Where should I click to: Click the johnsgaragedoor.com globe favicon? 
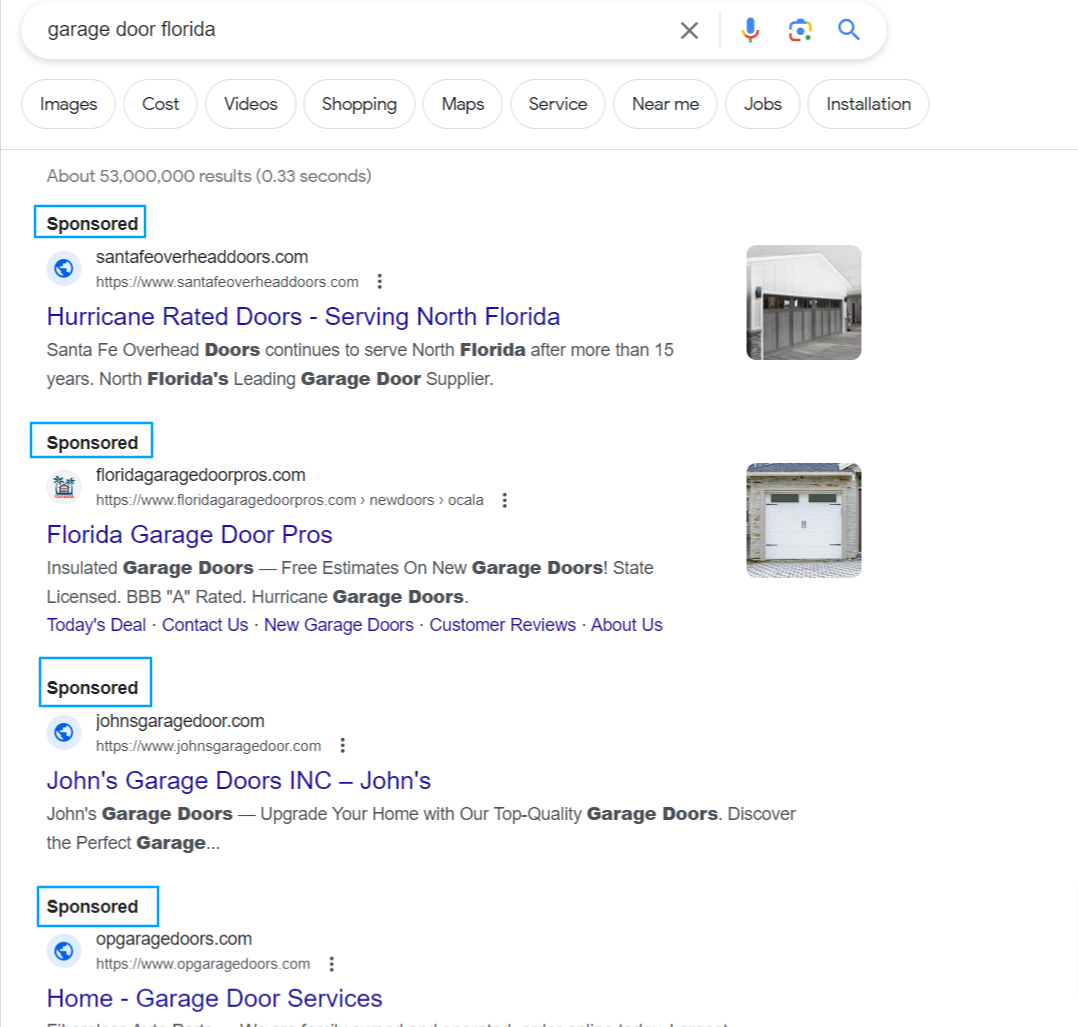tap(64, 732)
